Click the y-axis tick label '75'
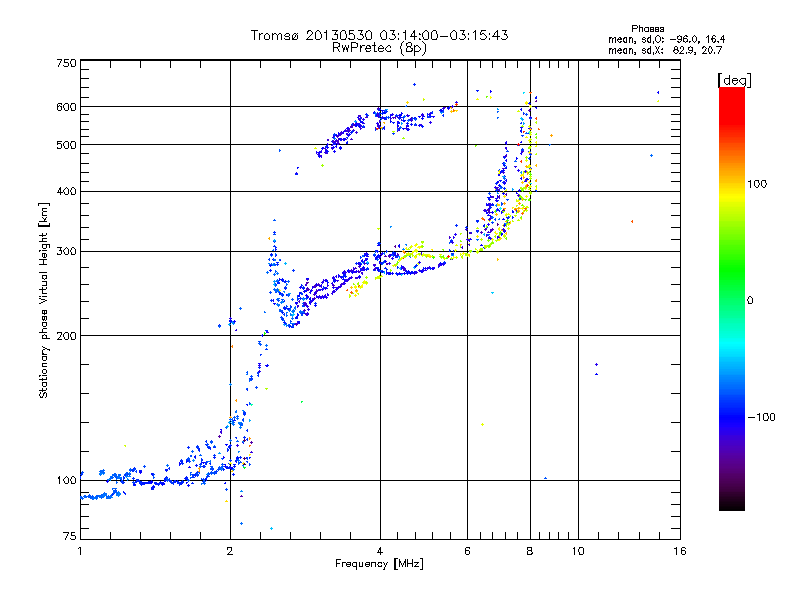 click(69, 536)
